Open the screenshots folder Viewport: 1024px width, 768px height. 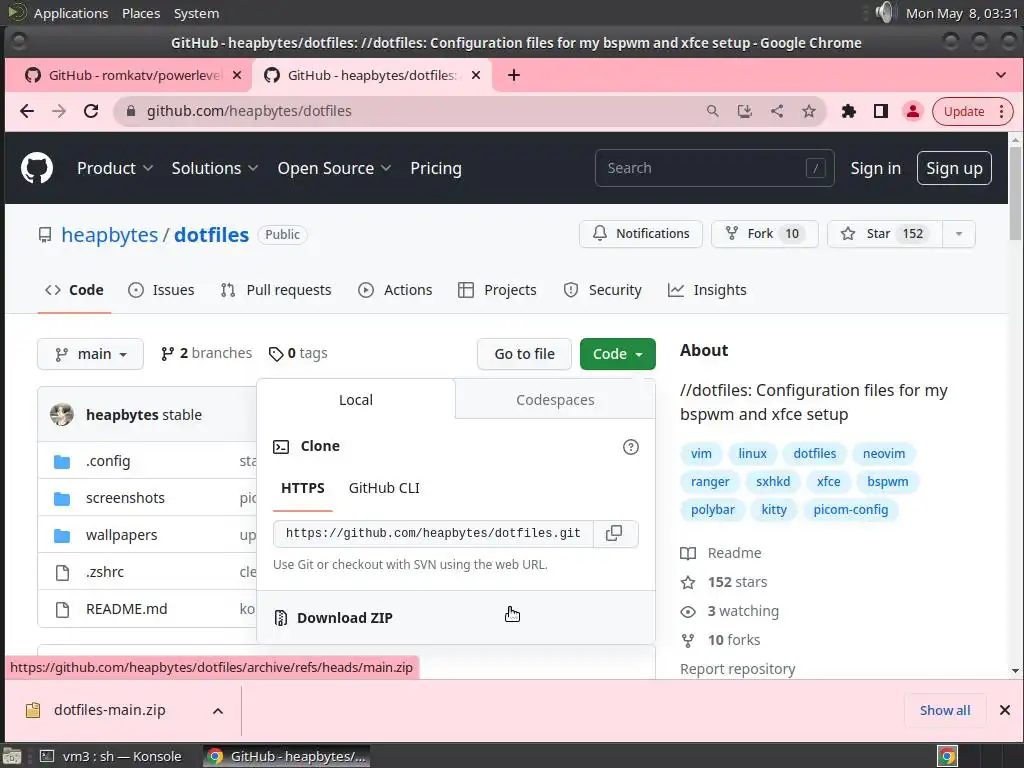[125, 498]
